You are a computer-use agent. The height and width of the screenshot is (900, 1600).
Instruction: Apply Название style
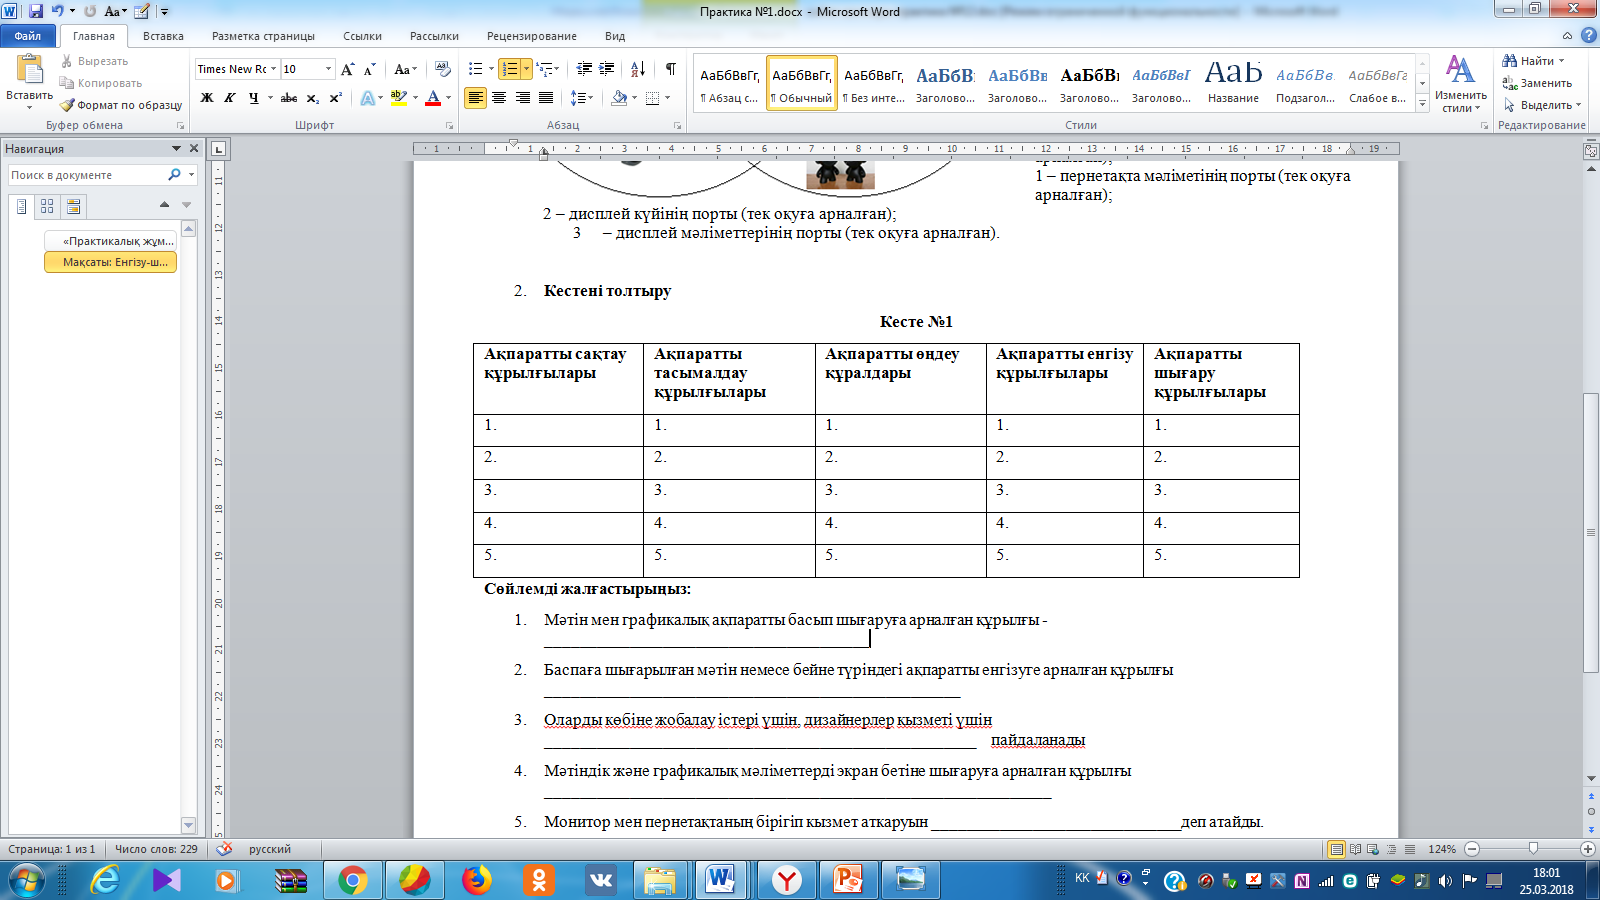point(1233,83)
